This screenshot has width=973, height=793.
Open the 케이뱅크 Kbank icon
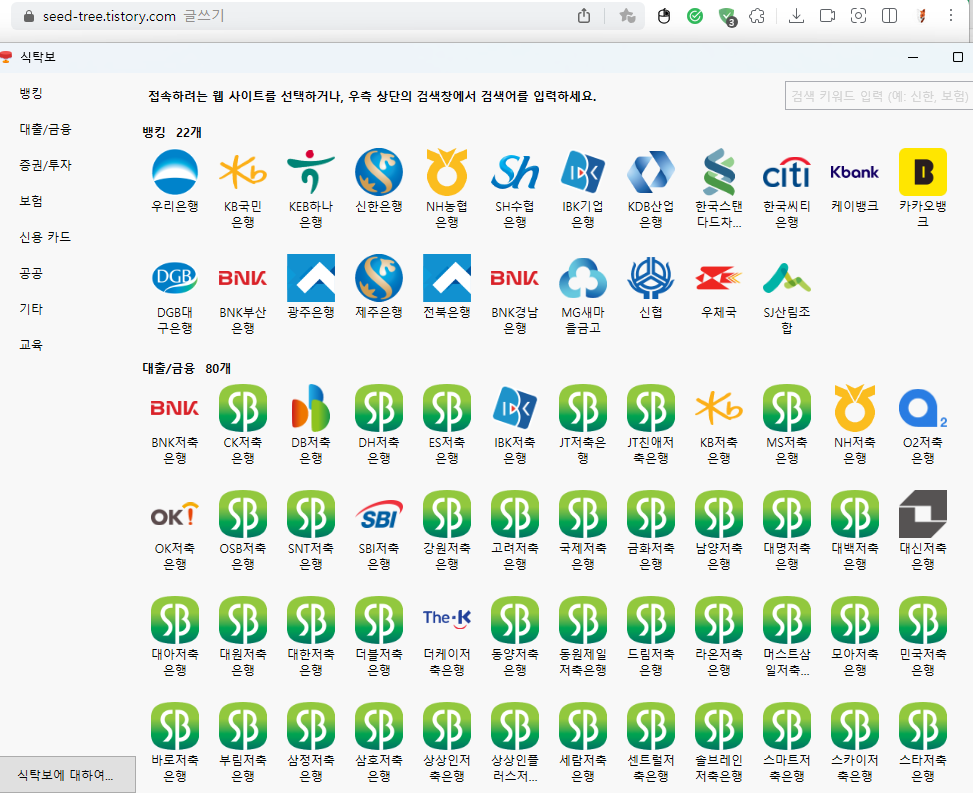click(854, 172)
